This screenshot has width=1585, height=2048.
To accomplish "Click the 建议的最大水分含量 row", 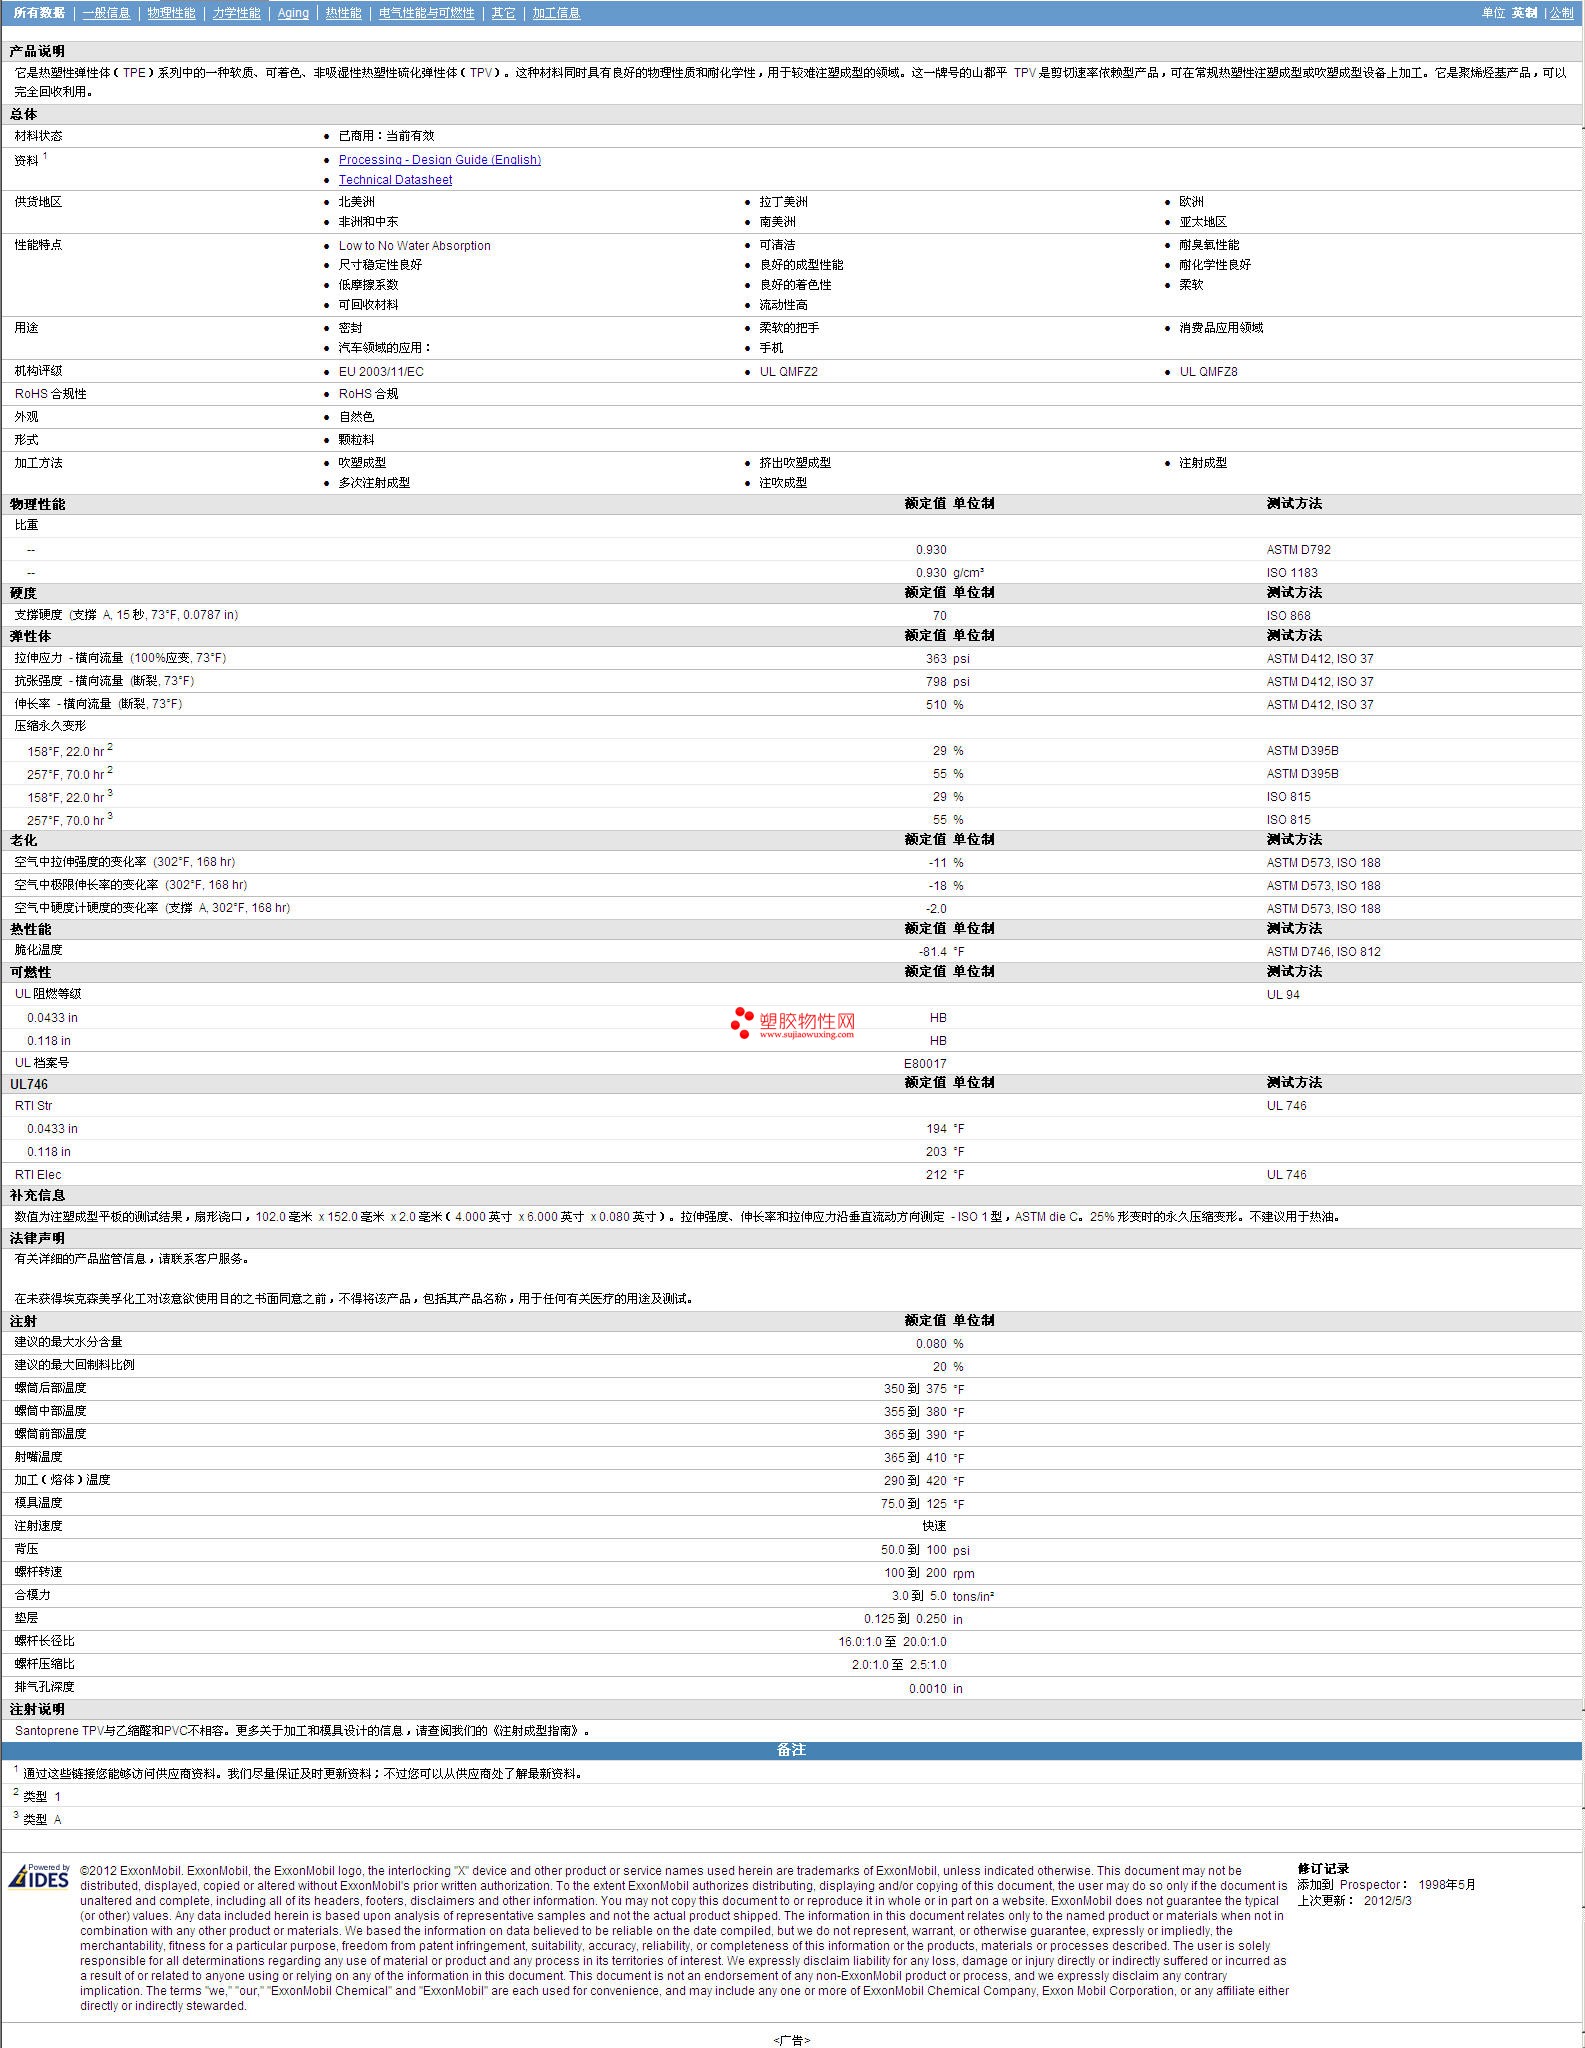I will pos(791,1342).
